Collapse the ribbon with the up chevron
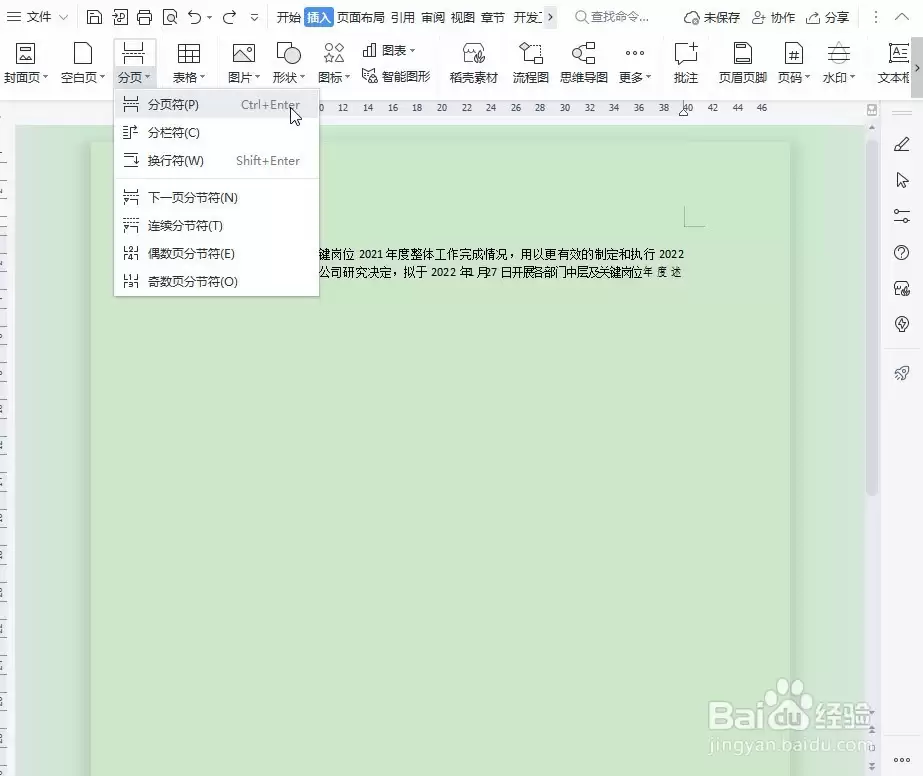 pos(902,17)
